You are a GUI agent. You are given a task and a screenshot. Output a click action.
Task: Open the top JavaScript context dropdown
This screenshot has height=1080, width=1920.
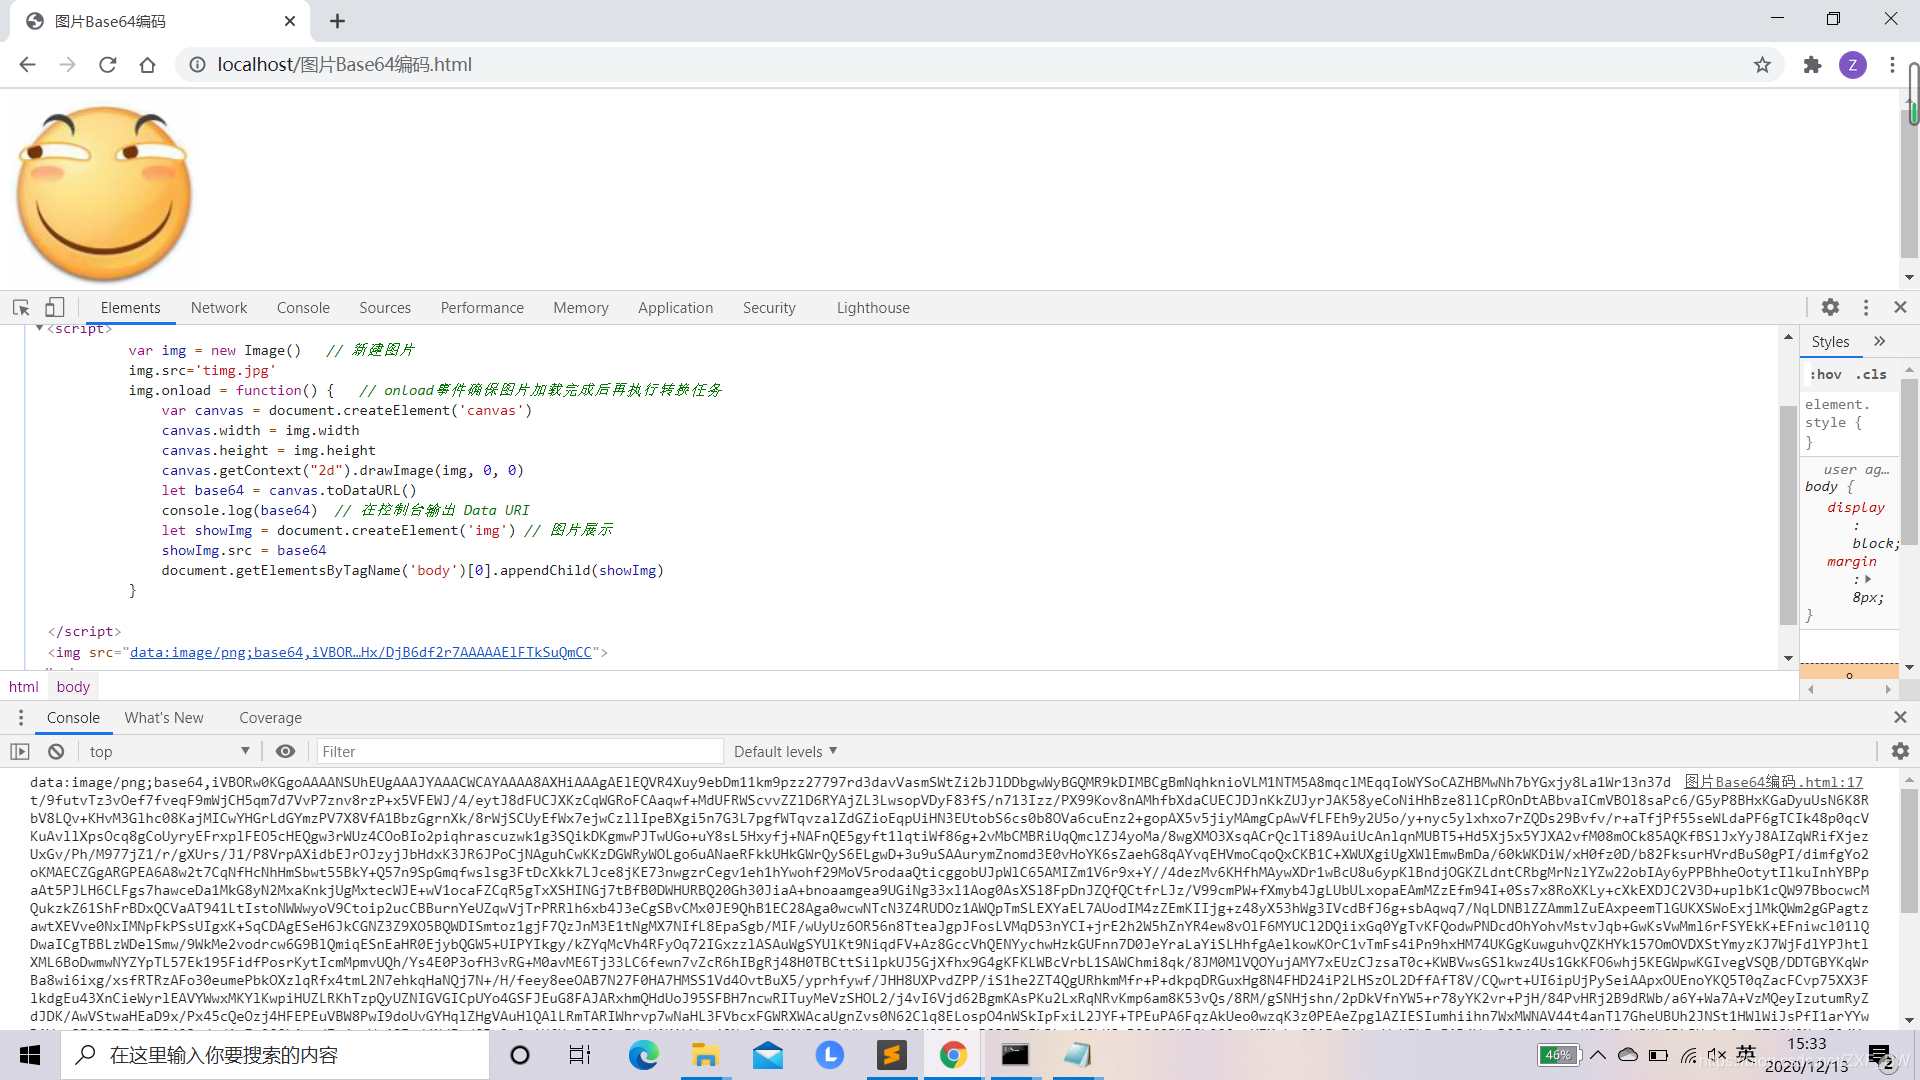pos(169,752)
